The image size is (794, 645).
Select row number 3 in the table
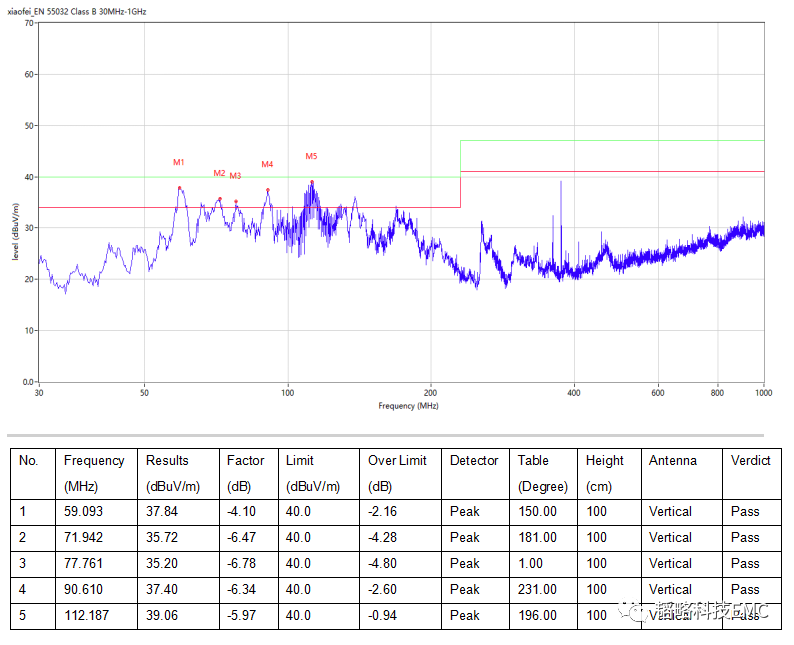[x=23, y=563]
